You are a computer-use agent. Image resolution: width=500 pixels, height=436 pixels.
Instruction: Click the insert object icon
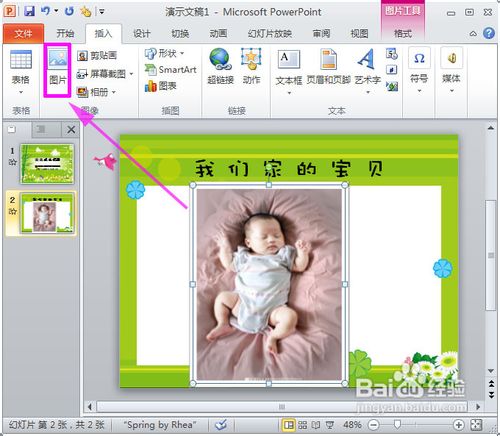coord(392,86)
